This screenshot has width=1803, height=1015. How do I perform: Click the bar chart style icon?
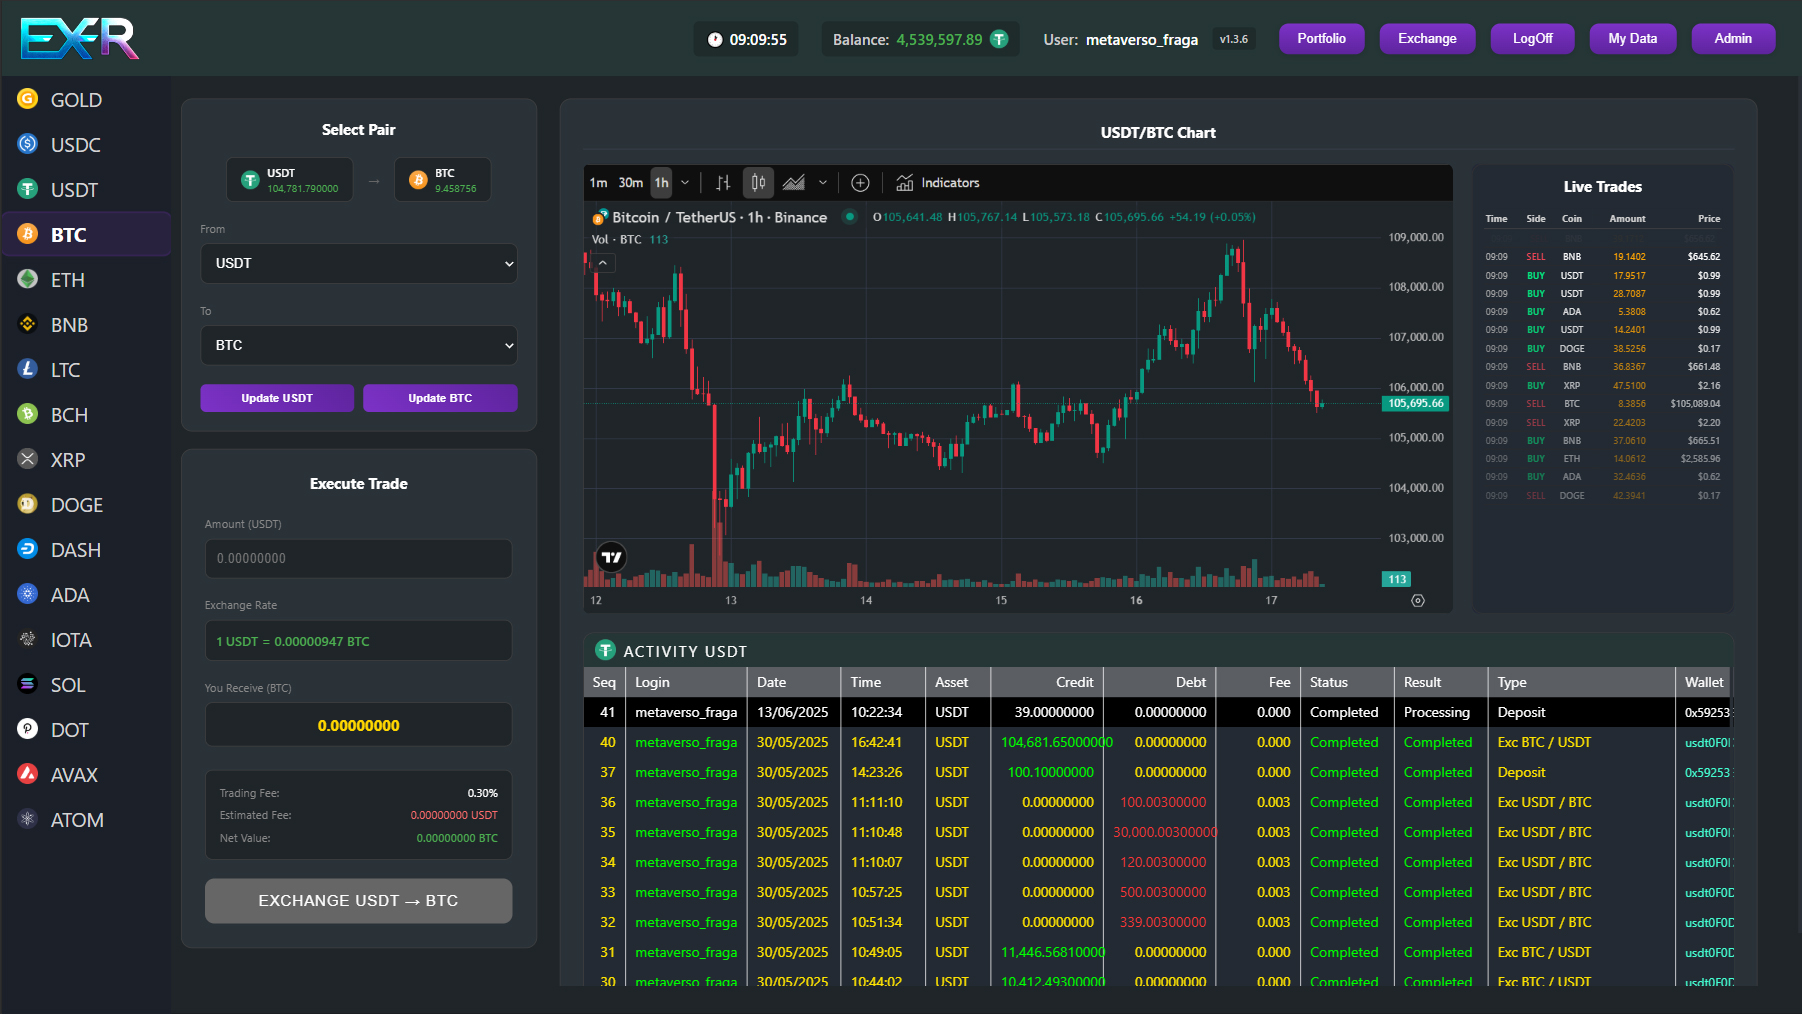(723, 183)
